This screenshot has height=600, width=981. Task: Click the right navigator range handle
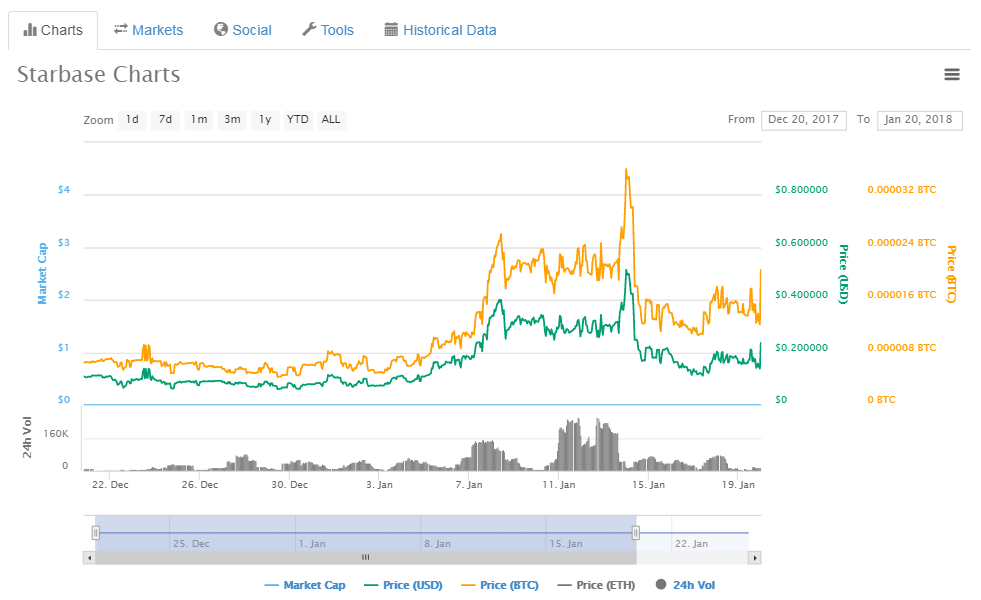pos(636,532)
